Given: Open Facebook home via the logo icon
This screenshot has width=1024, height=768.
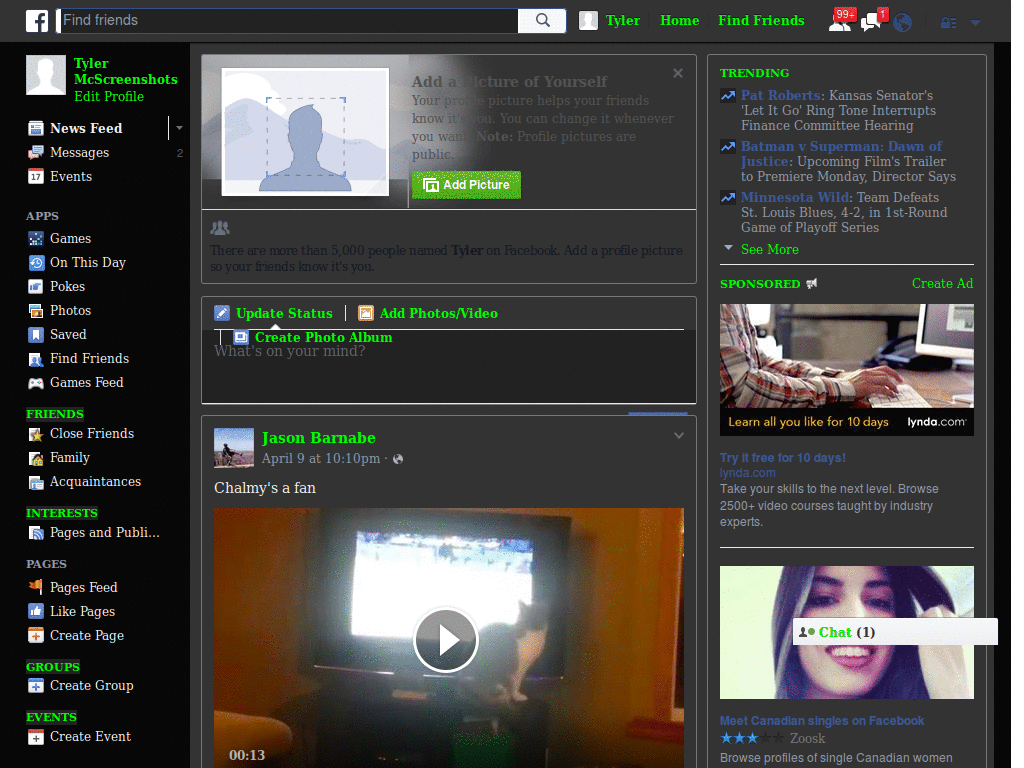Looking at the screenshot, I should click(x=36, y=20).
